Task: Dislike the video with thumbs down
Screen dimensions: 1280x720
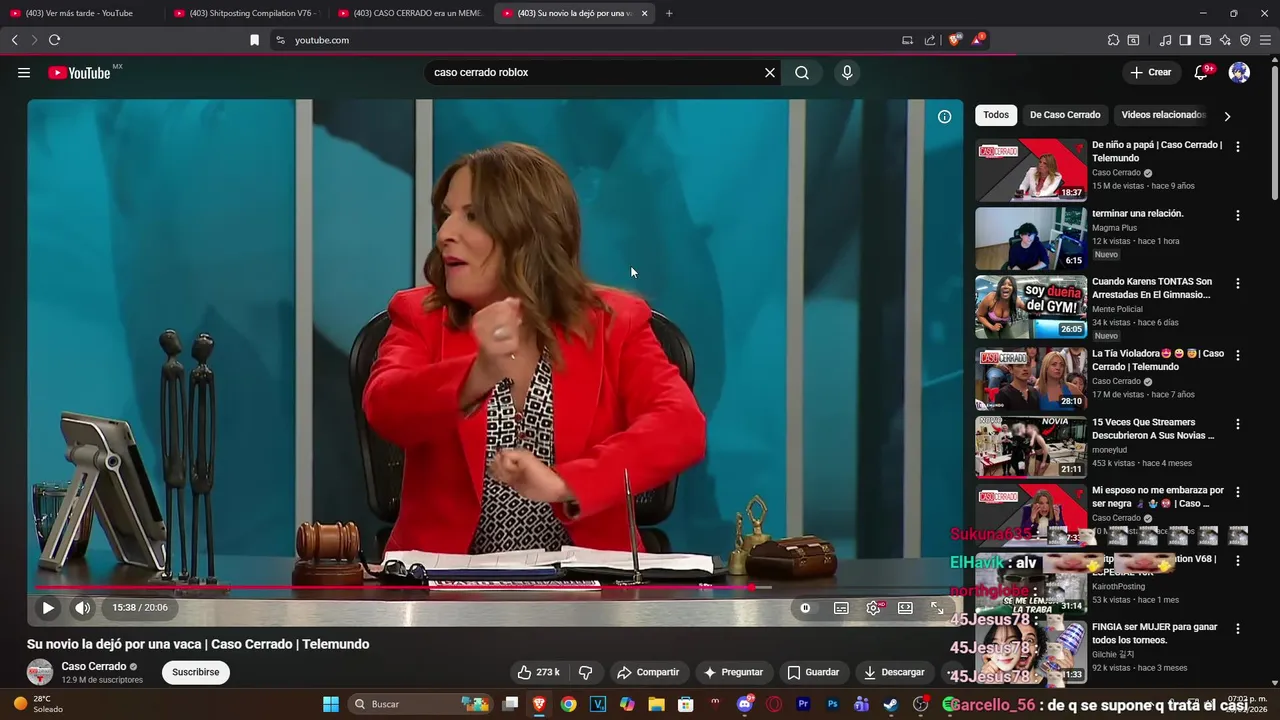Action: (586, 672)
